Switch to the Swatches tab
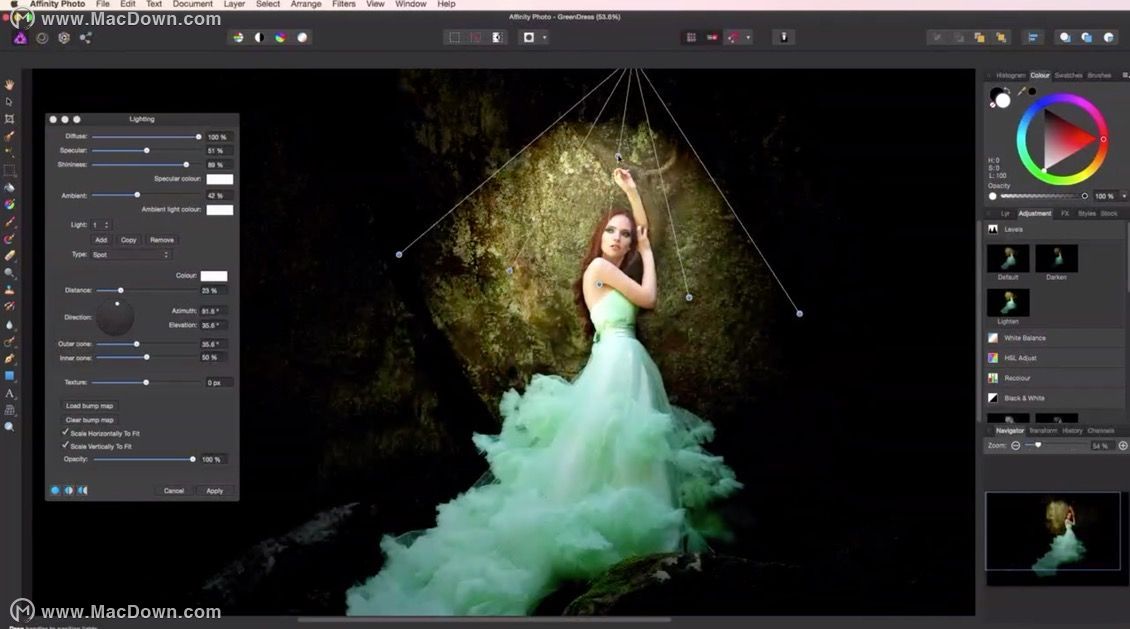Image resolution: width=1130 pixels, height=629 pixels. pos(1068,76)
